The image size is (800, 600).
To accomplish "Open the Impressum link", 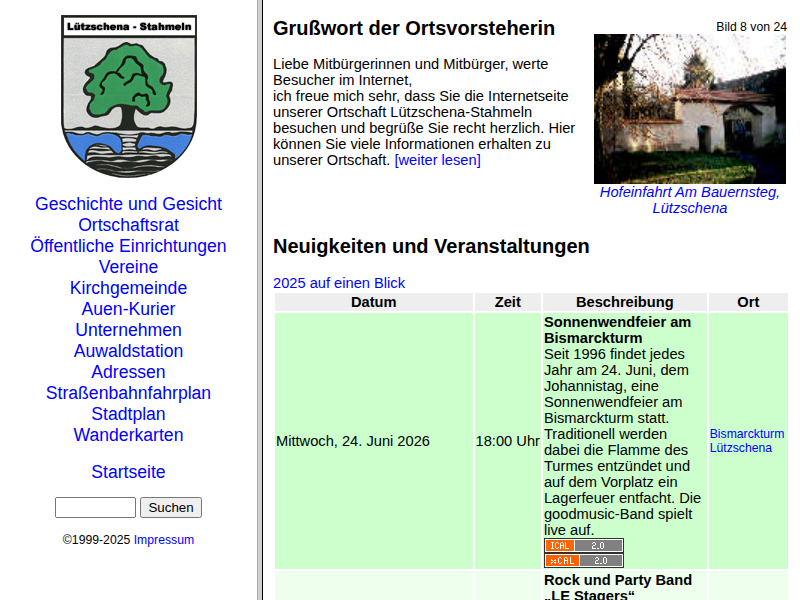I will [164, 539].
